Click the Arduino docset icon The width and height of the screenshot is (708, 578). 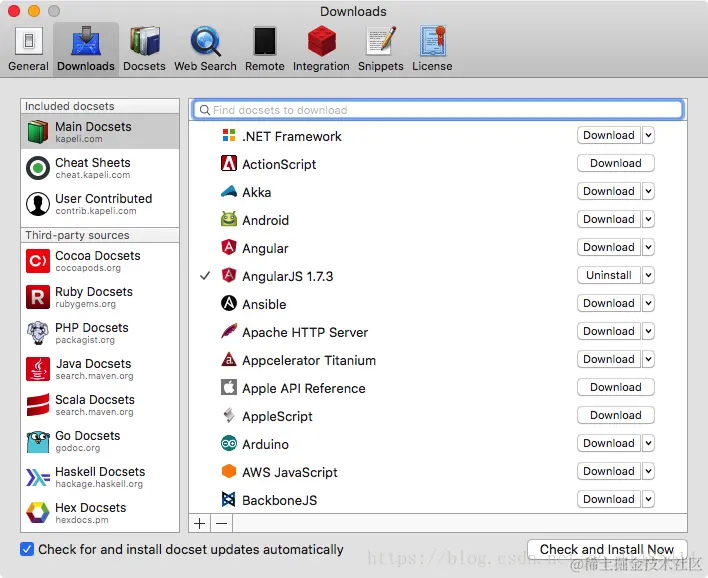[229, 443]
